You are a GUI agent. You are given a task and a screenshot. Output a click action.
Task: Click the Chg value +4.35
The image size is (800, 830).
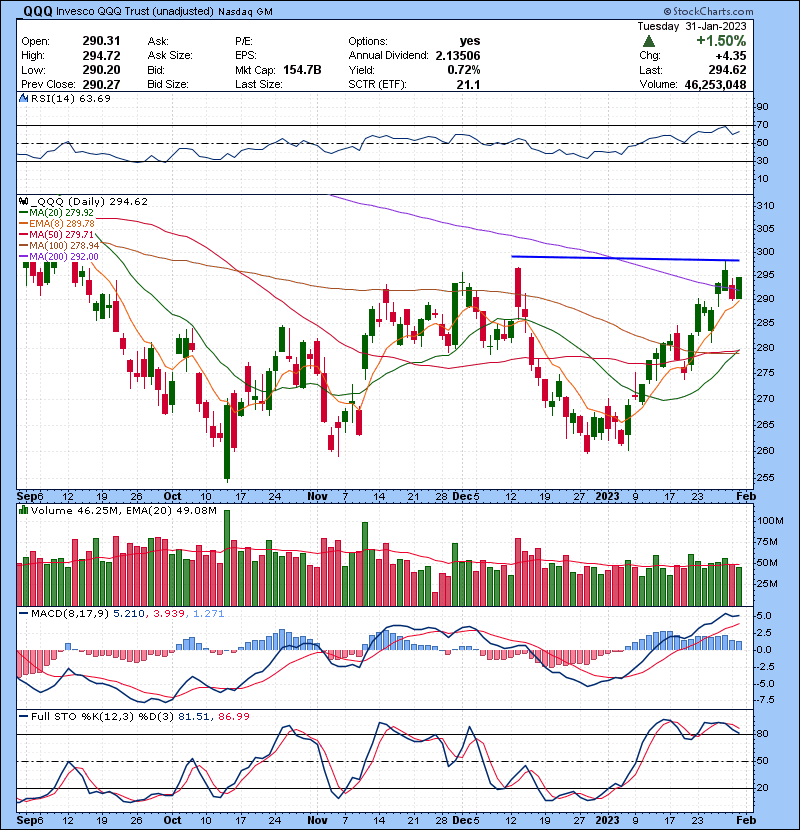click(731, 56)
